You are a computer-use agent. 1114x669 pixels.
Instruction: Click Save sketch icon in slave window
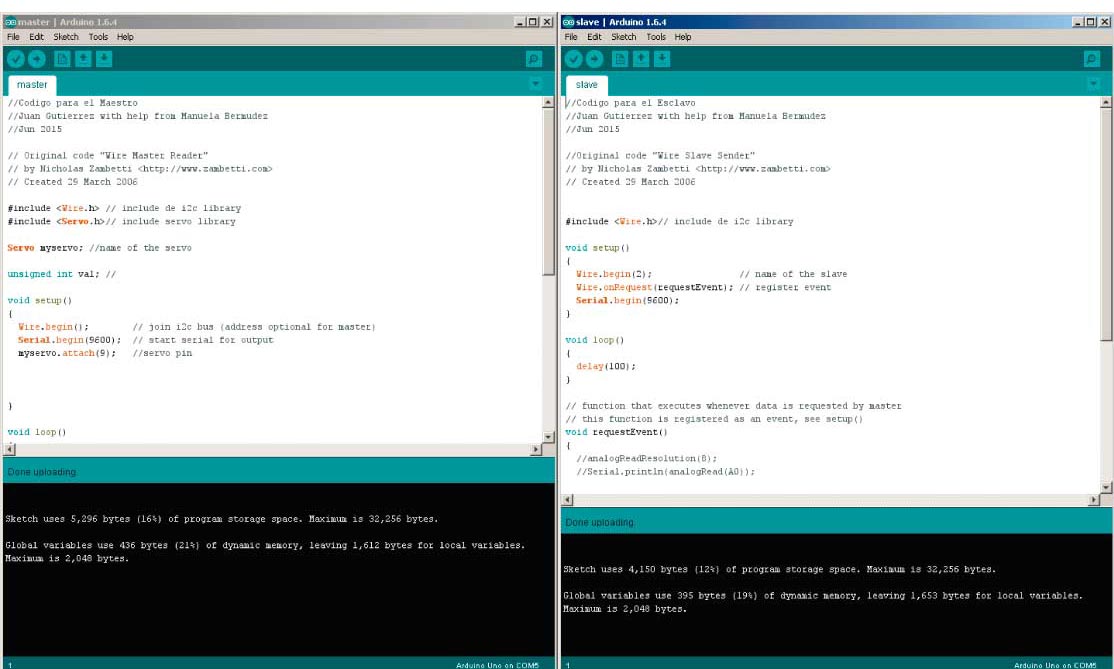pos(661,59)
